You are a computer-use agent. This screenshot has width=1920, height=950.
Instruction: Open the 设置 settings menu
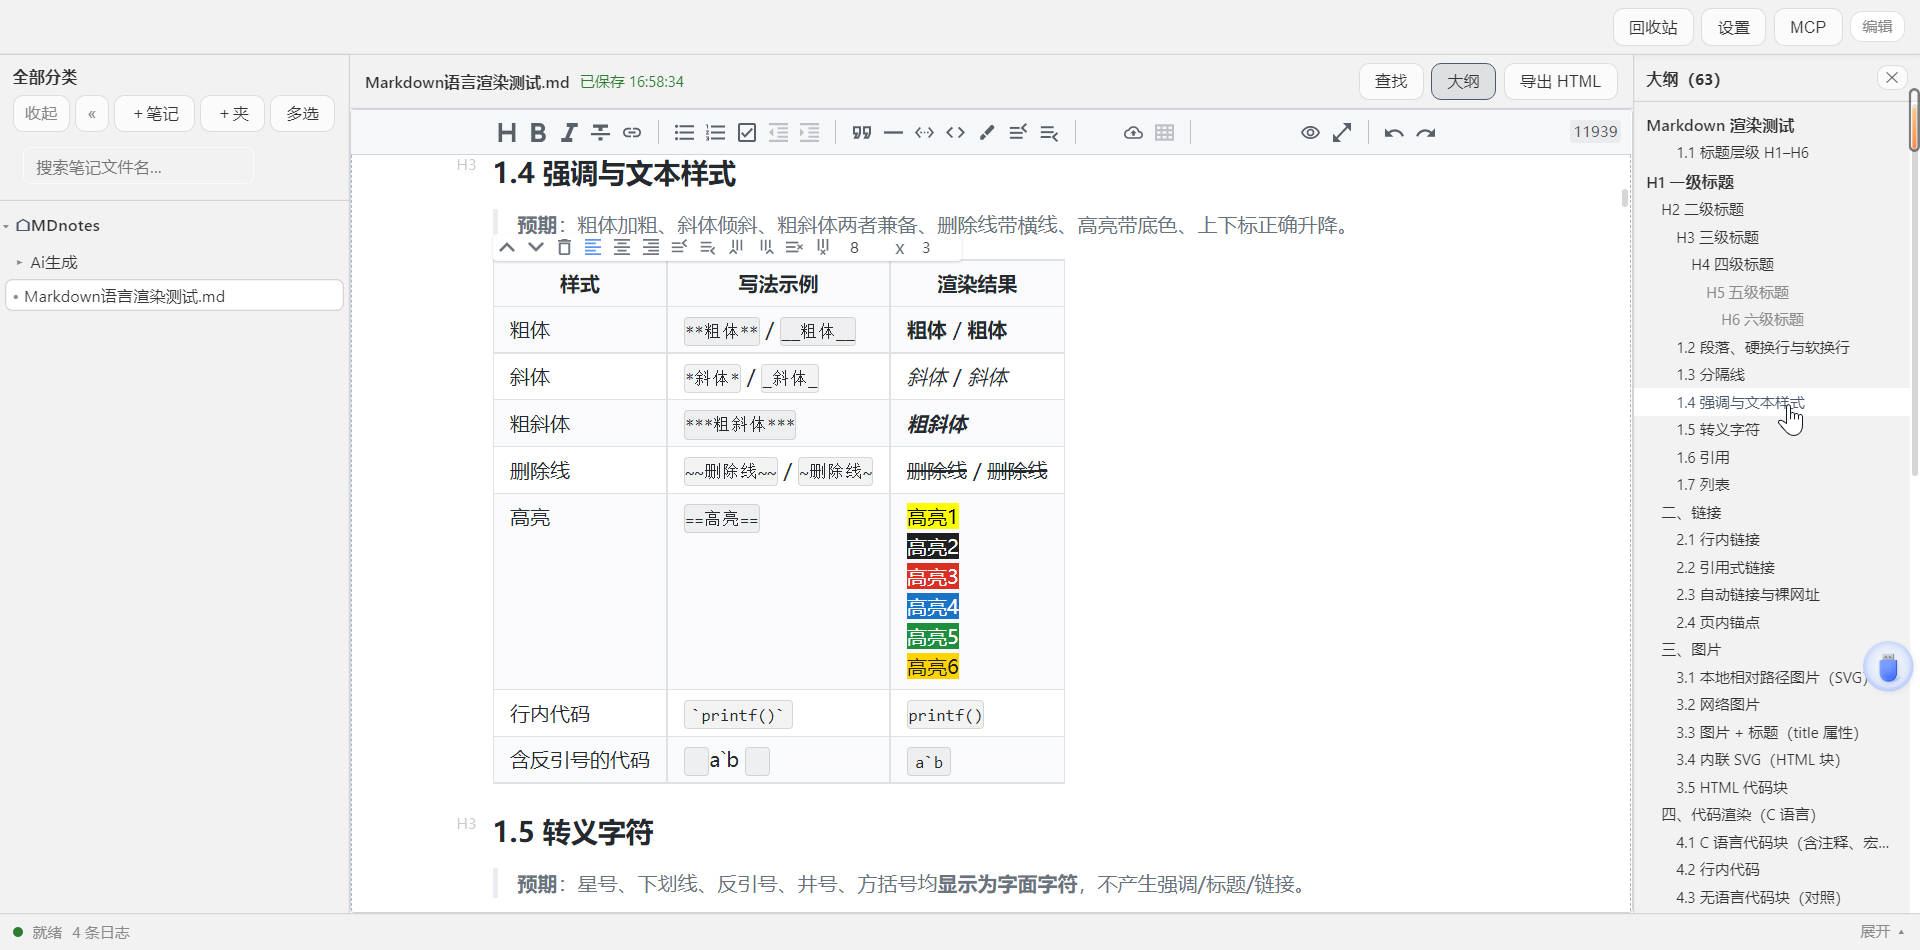(x=1734, y=27)
